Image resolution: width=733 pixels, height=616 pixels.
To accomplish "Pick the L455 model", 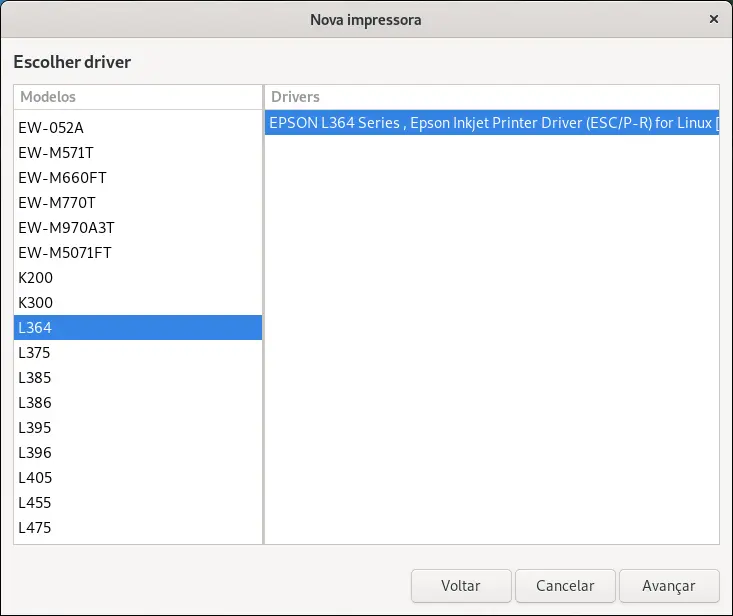I will point(138,503).
